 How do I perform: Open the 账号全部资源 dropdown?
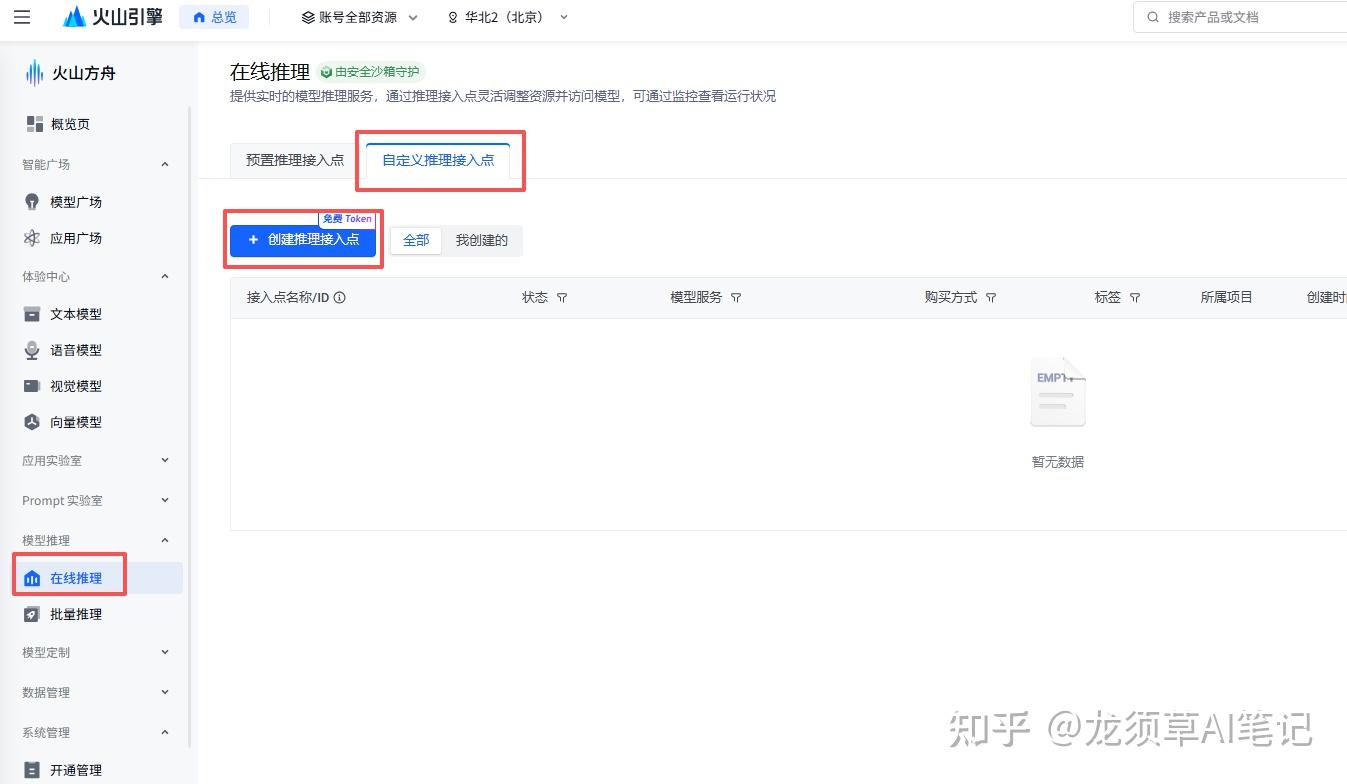[x=360, y=17]
